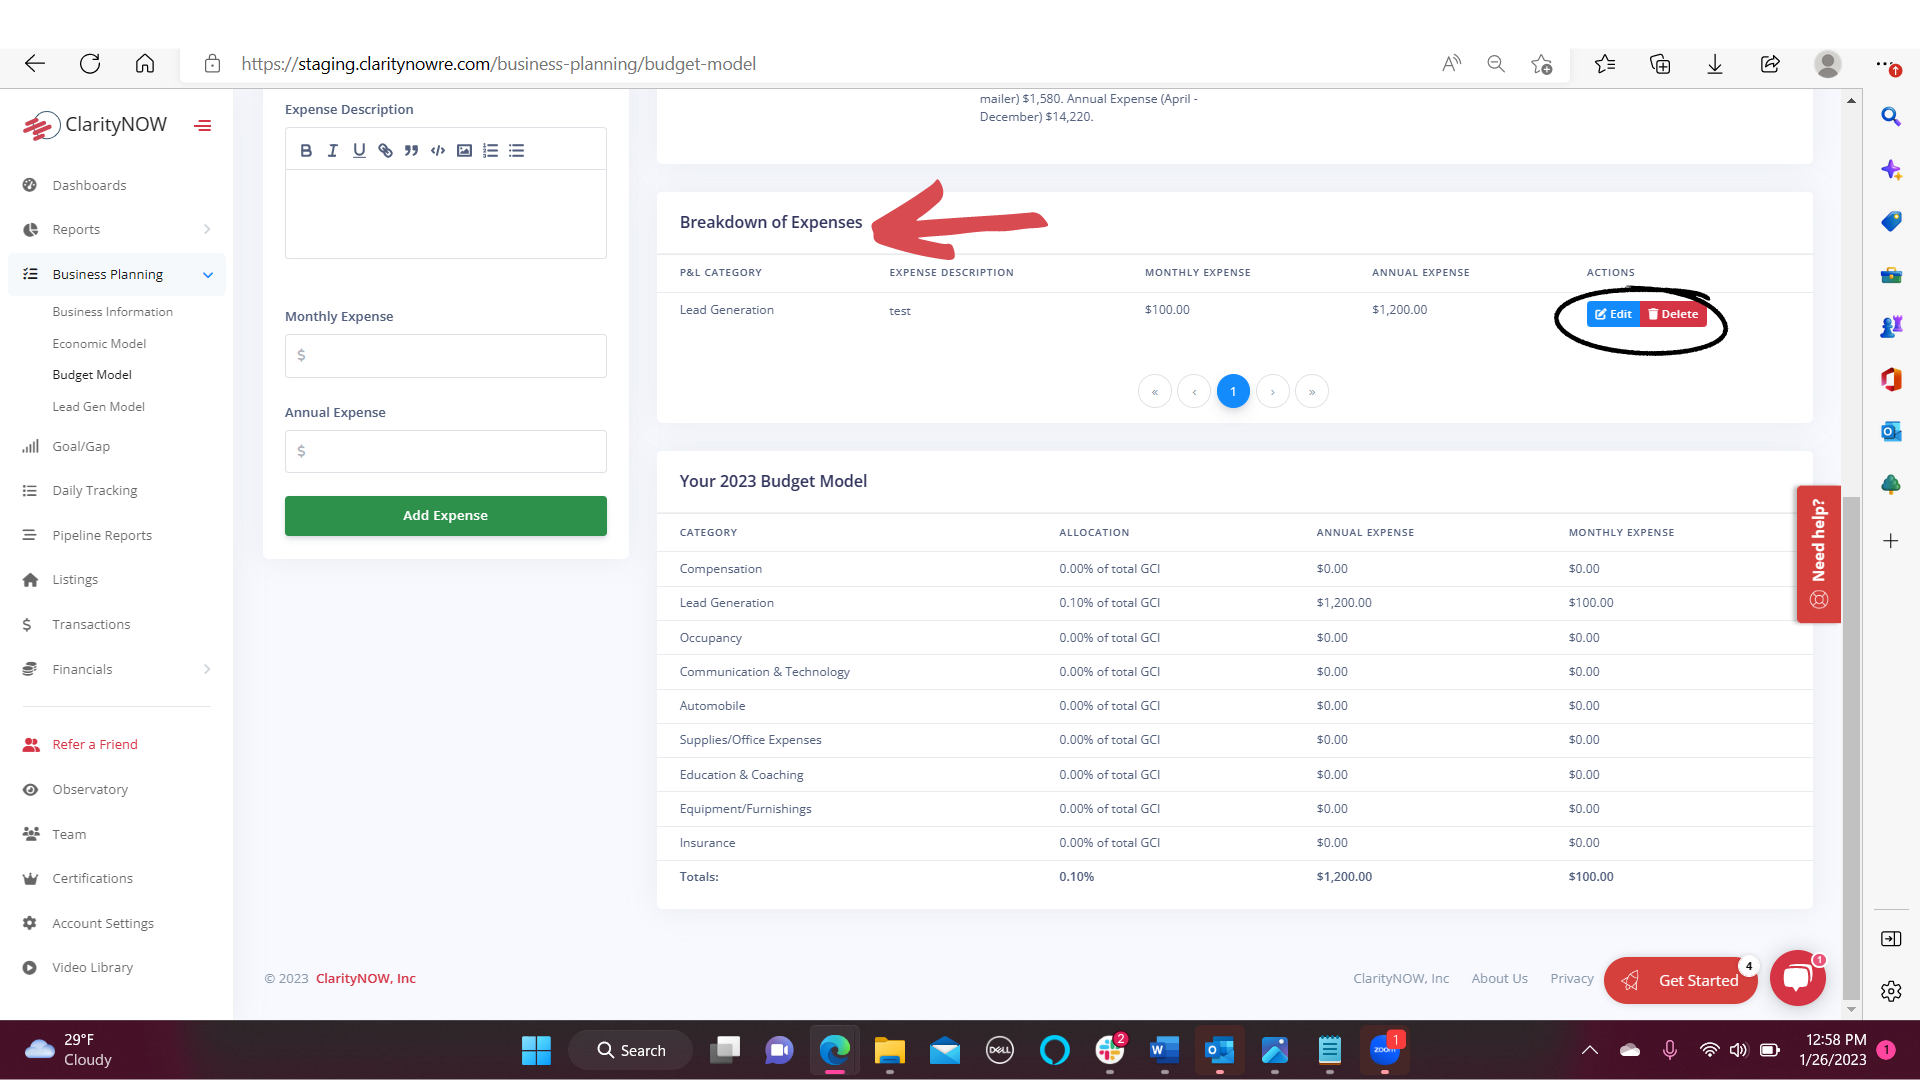Viewport: 1920px width, 1080px height.
Task: Open Edge sidebar search
Action: tap(1891, 117)
